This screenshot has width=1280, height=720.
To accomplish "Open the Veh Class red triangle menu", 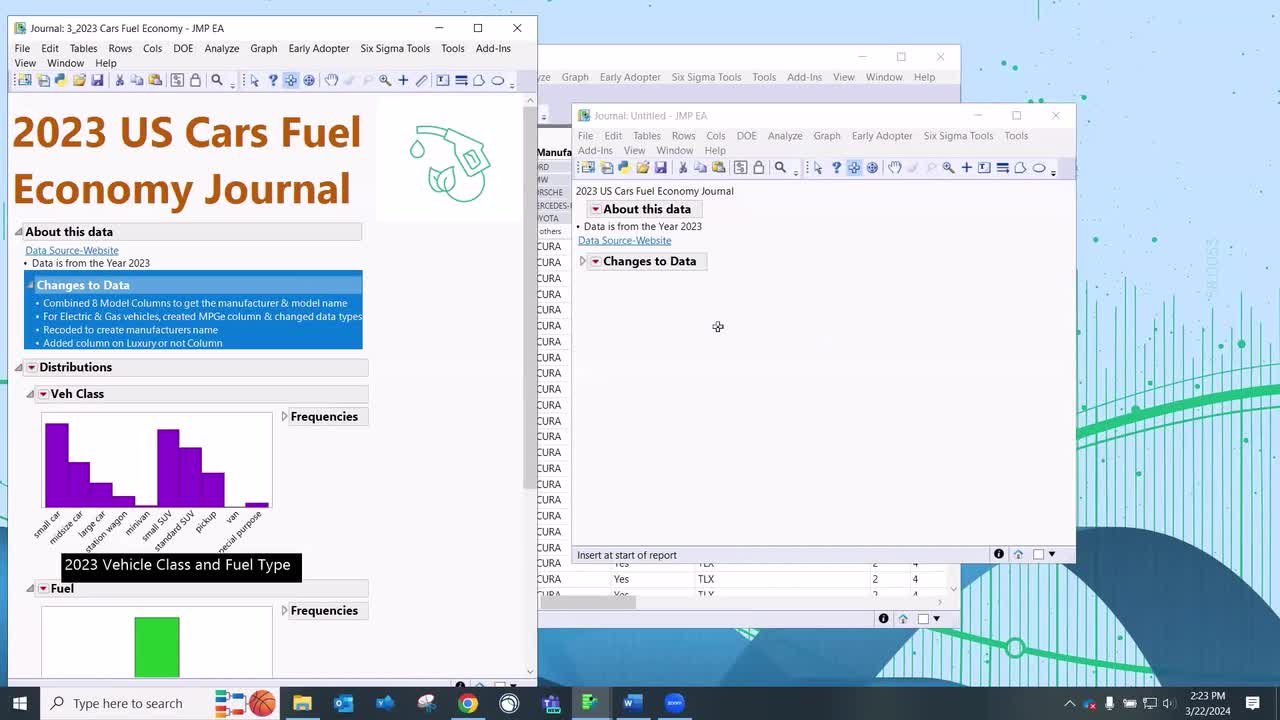I will pos(43,394).
